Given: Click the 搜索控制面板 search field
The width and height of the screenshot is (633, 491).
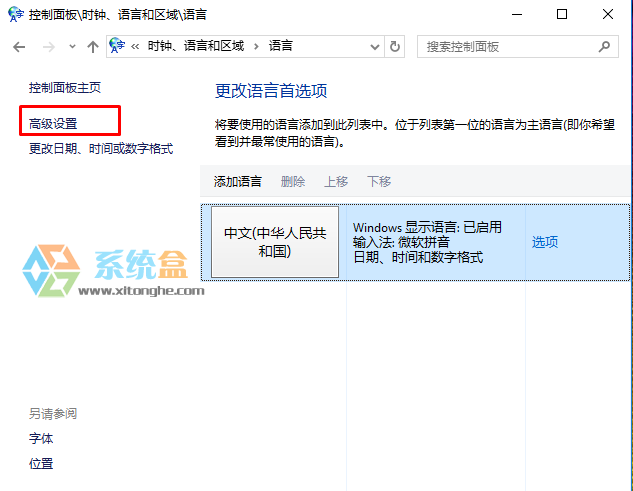Looking at the screenshot, I should click(x=505, y=47).
